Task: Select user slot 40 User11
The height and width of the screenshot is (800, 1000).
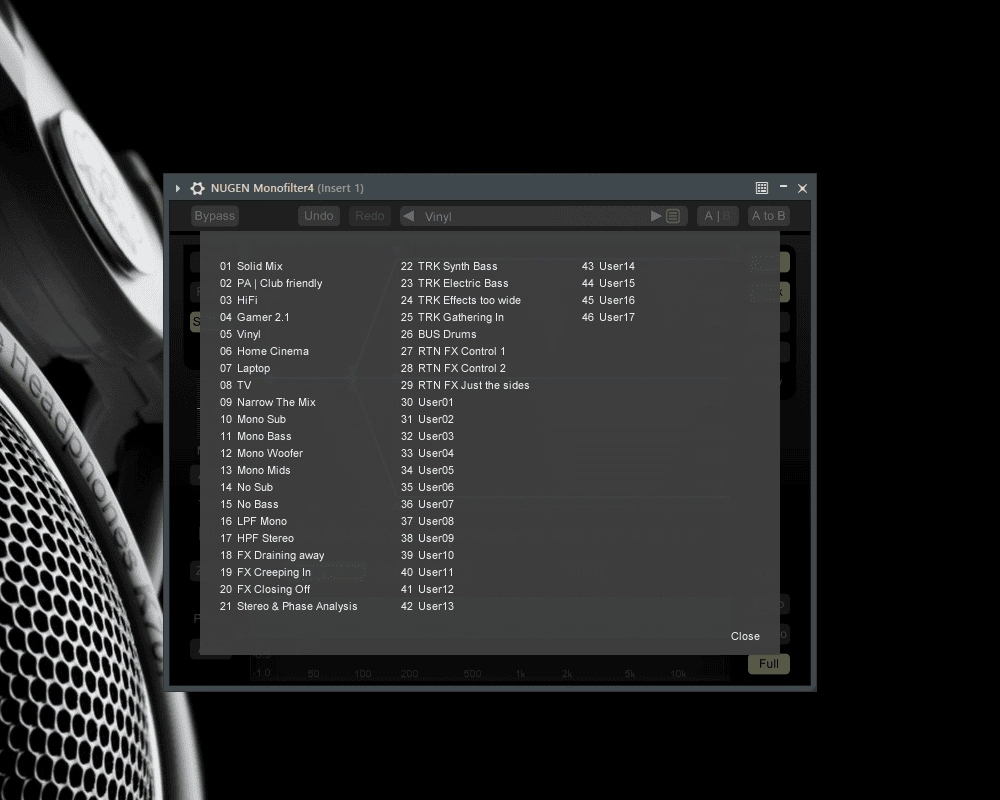Action: [x=427, y=572]
